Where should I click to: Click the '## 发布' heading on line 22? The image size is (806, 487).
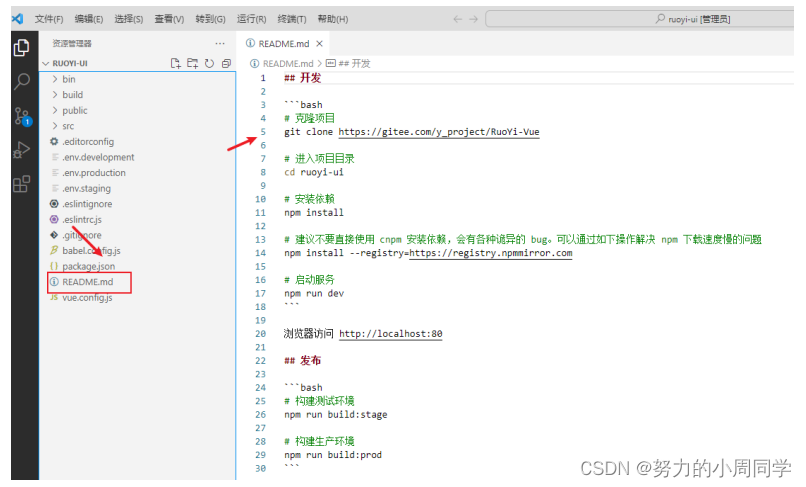point(303,360)
